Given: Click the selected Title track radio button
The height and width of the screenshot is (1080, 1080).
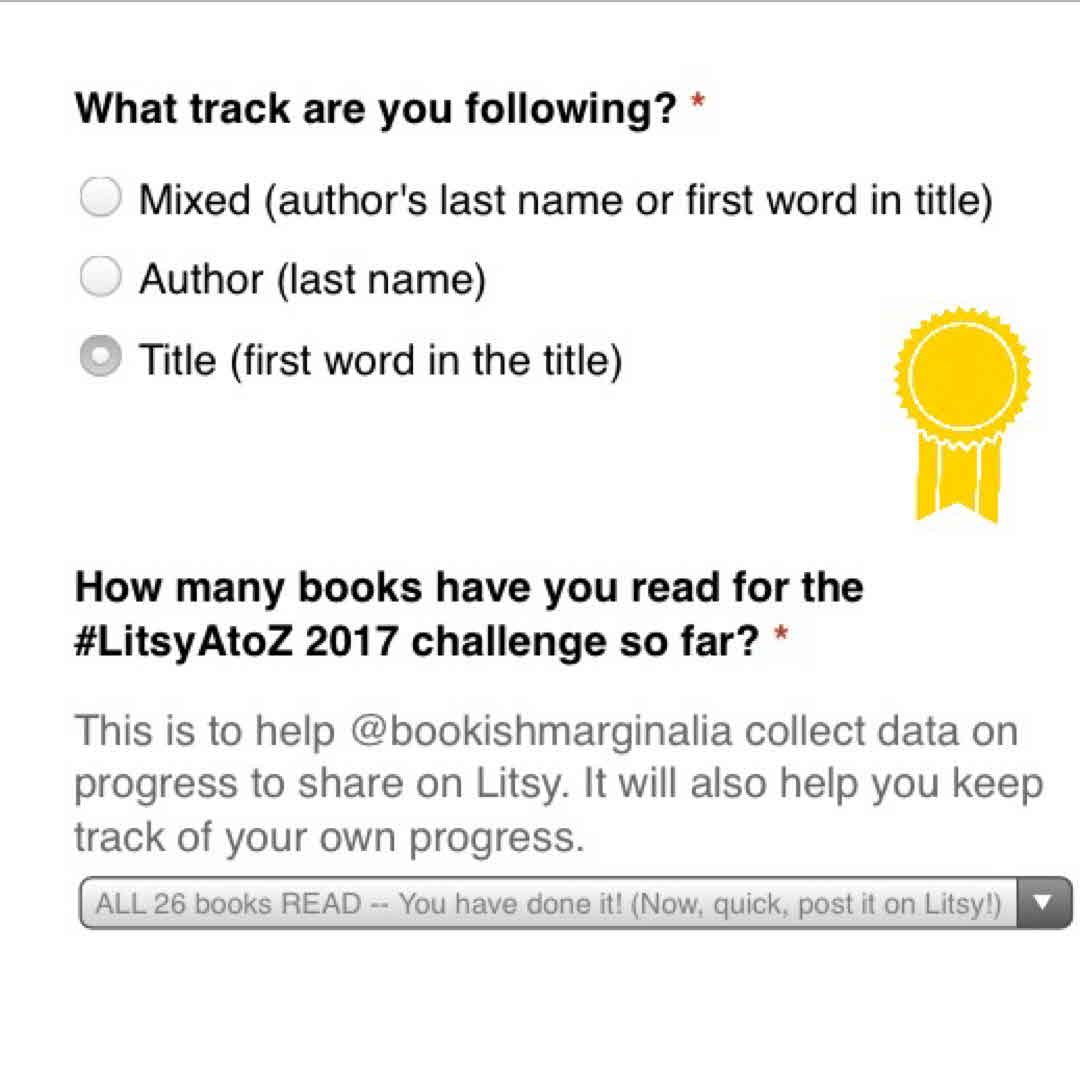Looking at the screenshot, I should pos(100,358).
